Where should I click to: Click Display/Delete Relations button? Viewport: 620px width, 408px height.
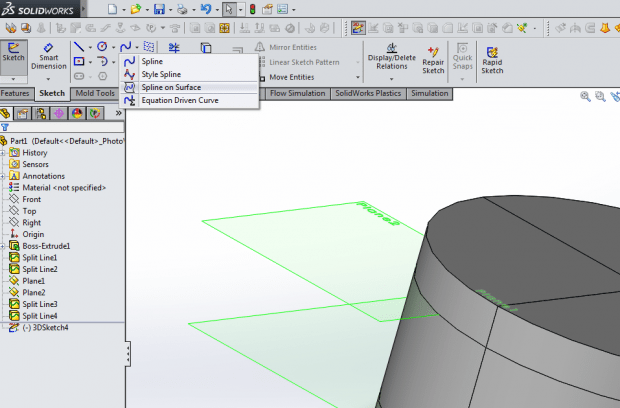coord(391,57)
